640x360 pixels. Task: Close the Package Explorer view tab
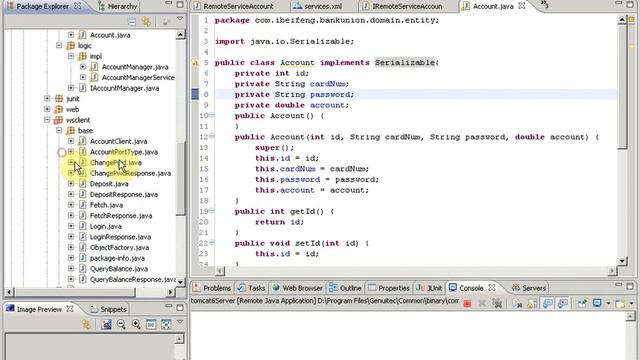(x=77, y=6)
